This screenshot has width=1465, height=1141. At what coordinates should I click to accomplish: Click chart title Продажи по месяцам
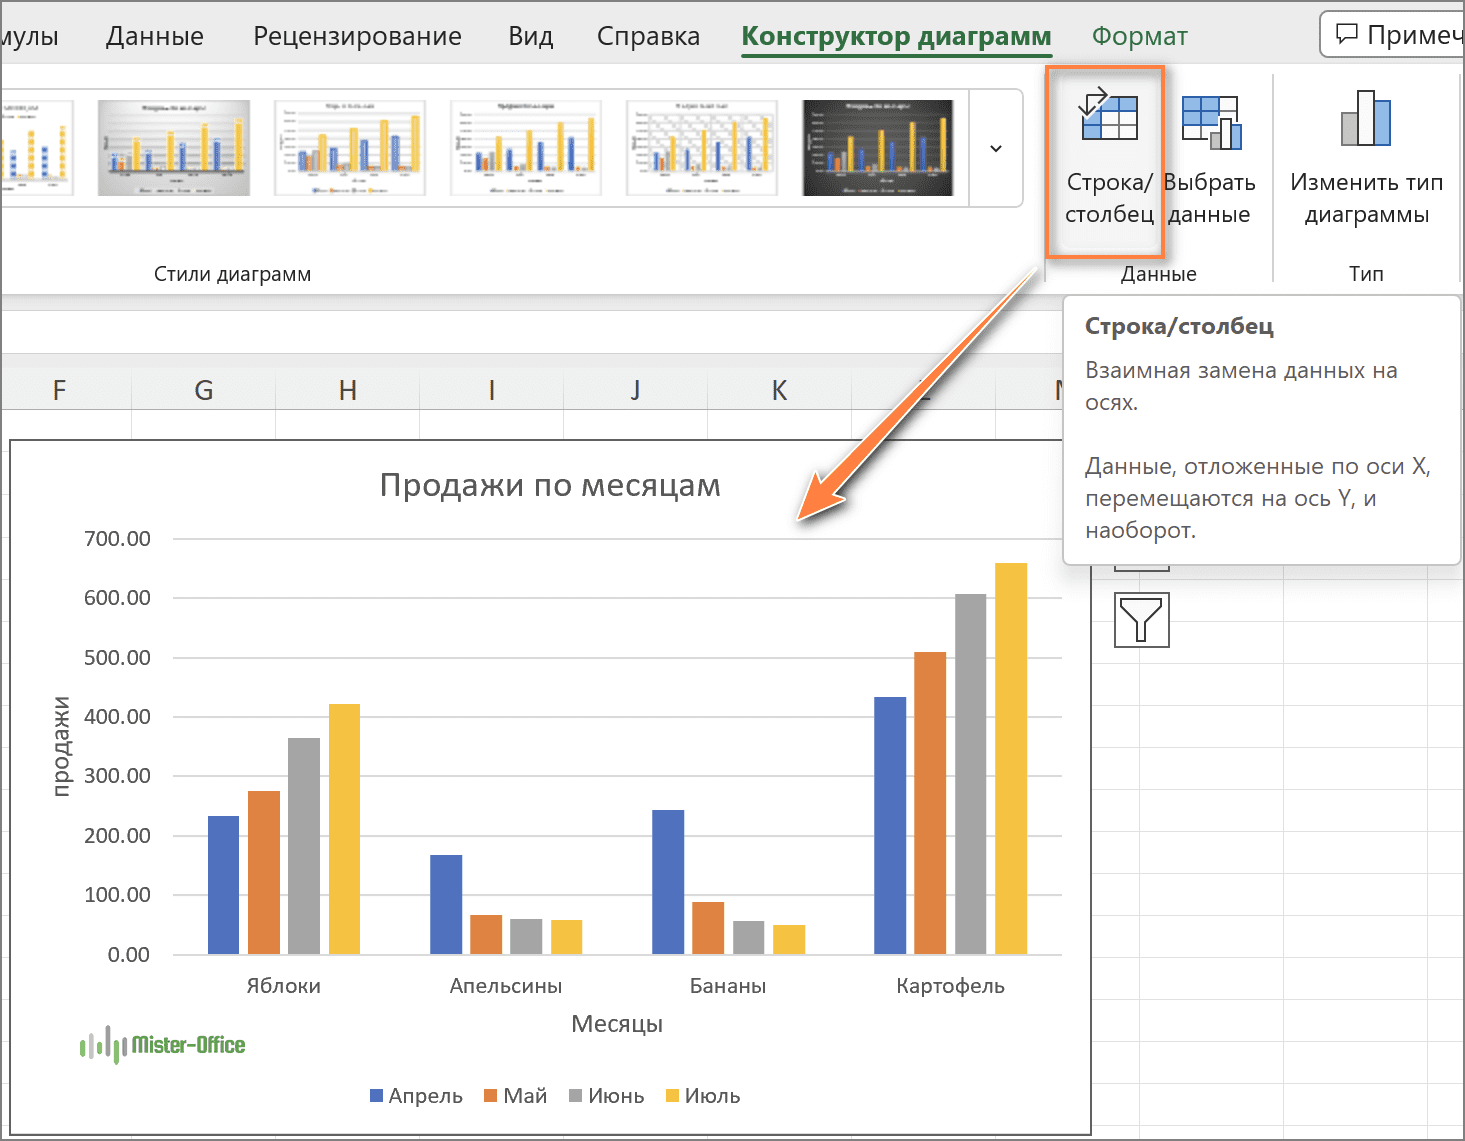click(x=550, y=485)
